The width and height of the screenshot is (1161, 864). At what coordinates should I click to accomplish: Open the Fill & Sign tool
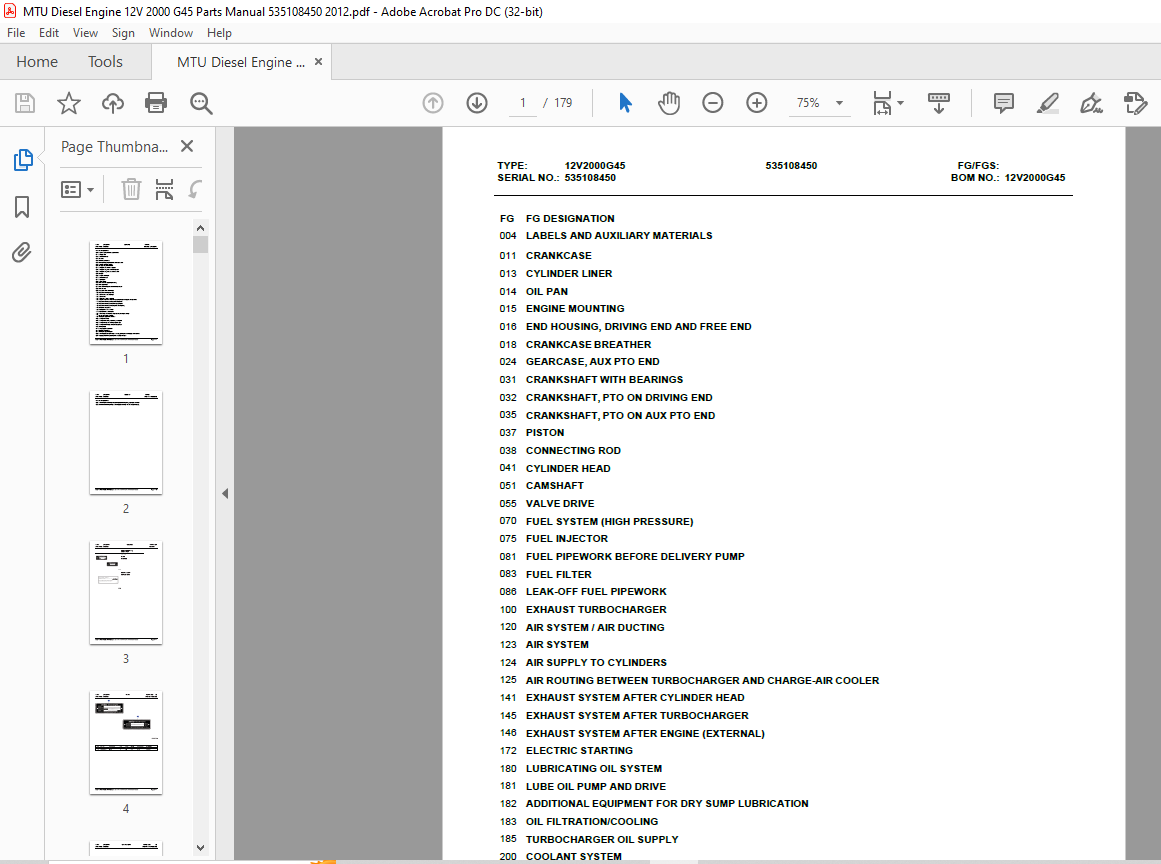1091,103
